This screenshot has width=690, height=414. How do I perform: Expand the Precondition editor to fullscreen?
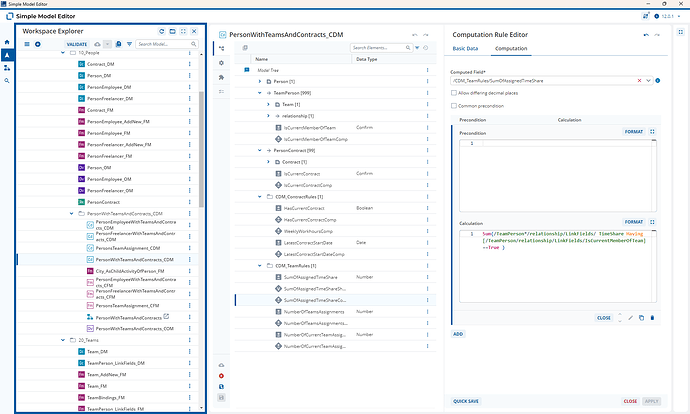click(x=652, y=132)
